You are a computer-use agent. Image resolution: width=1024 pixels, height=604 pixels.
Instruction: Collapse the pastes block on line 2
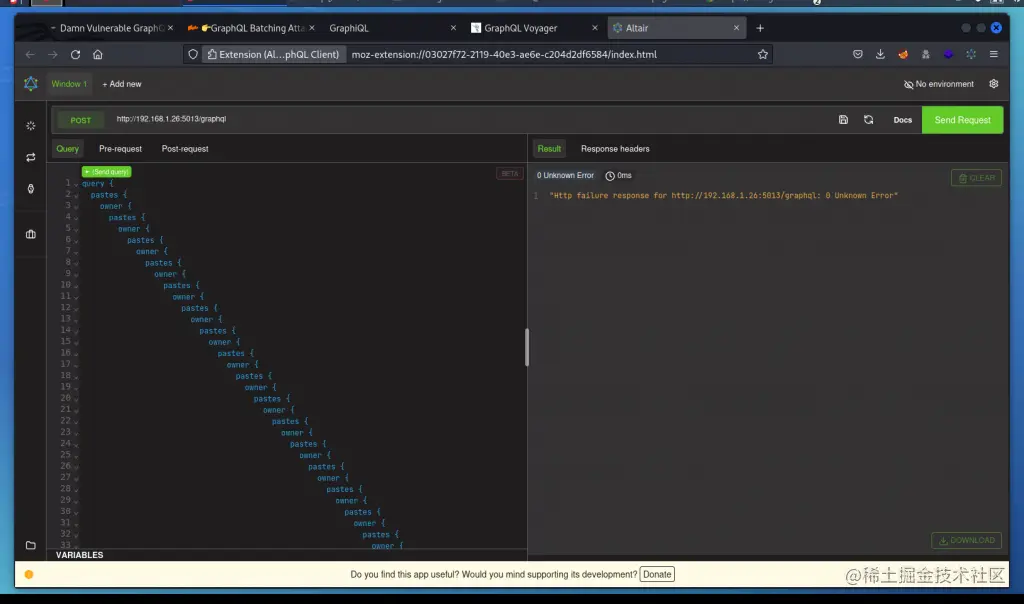pyautogui.click(x=76, y=195)
